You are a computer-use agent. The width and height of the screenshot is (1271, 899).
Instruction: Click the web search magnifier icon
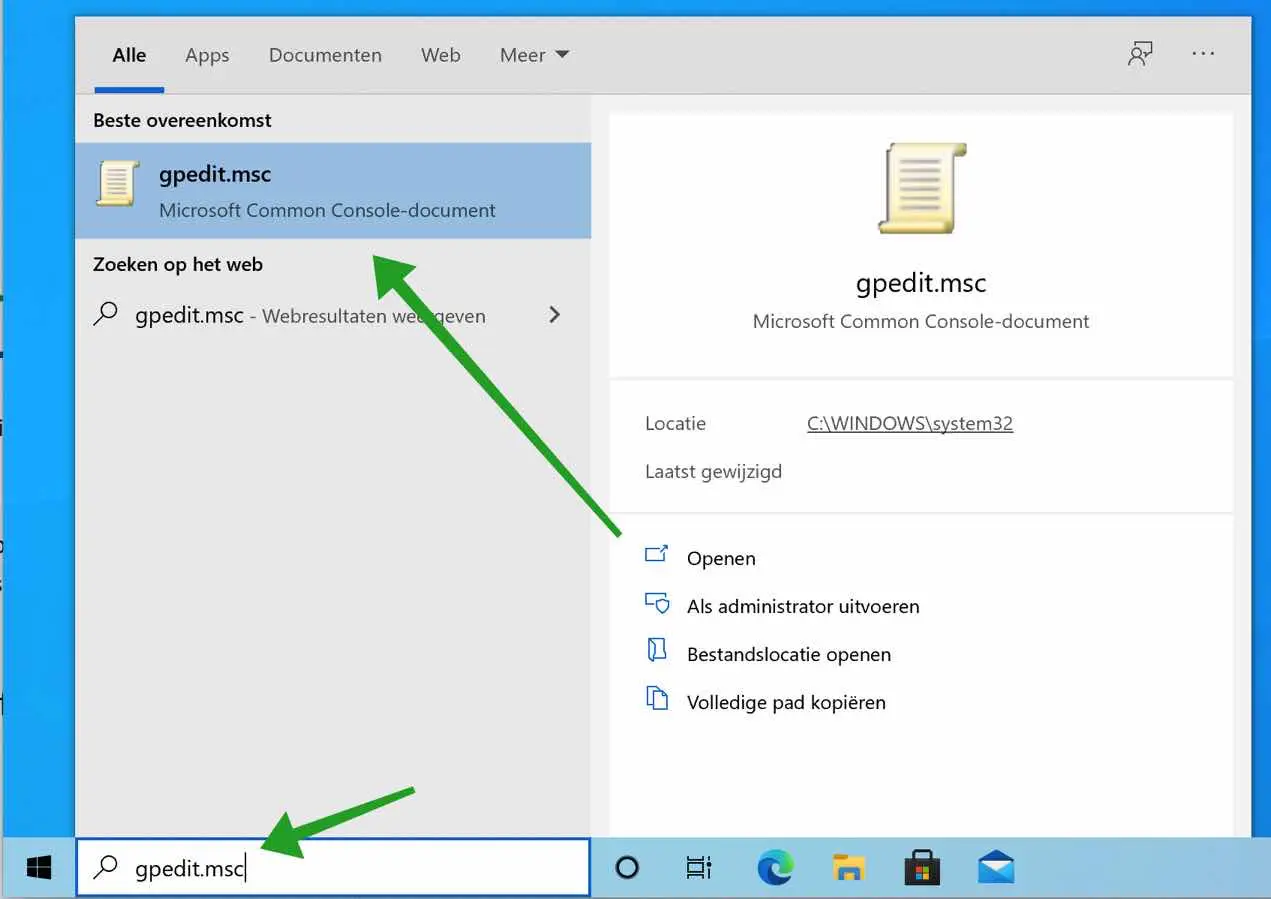point(105,315)
